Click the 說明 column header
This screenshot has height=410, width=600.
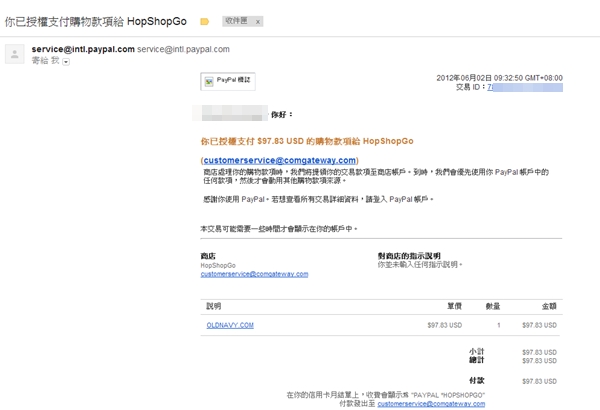point(214,306)
